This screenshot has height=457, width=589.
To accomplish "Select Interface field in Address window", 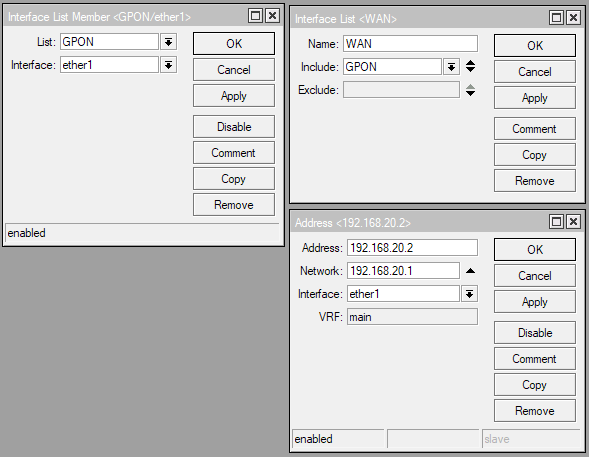I will click(403, 294).
